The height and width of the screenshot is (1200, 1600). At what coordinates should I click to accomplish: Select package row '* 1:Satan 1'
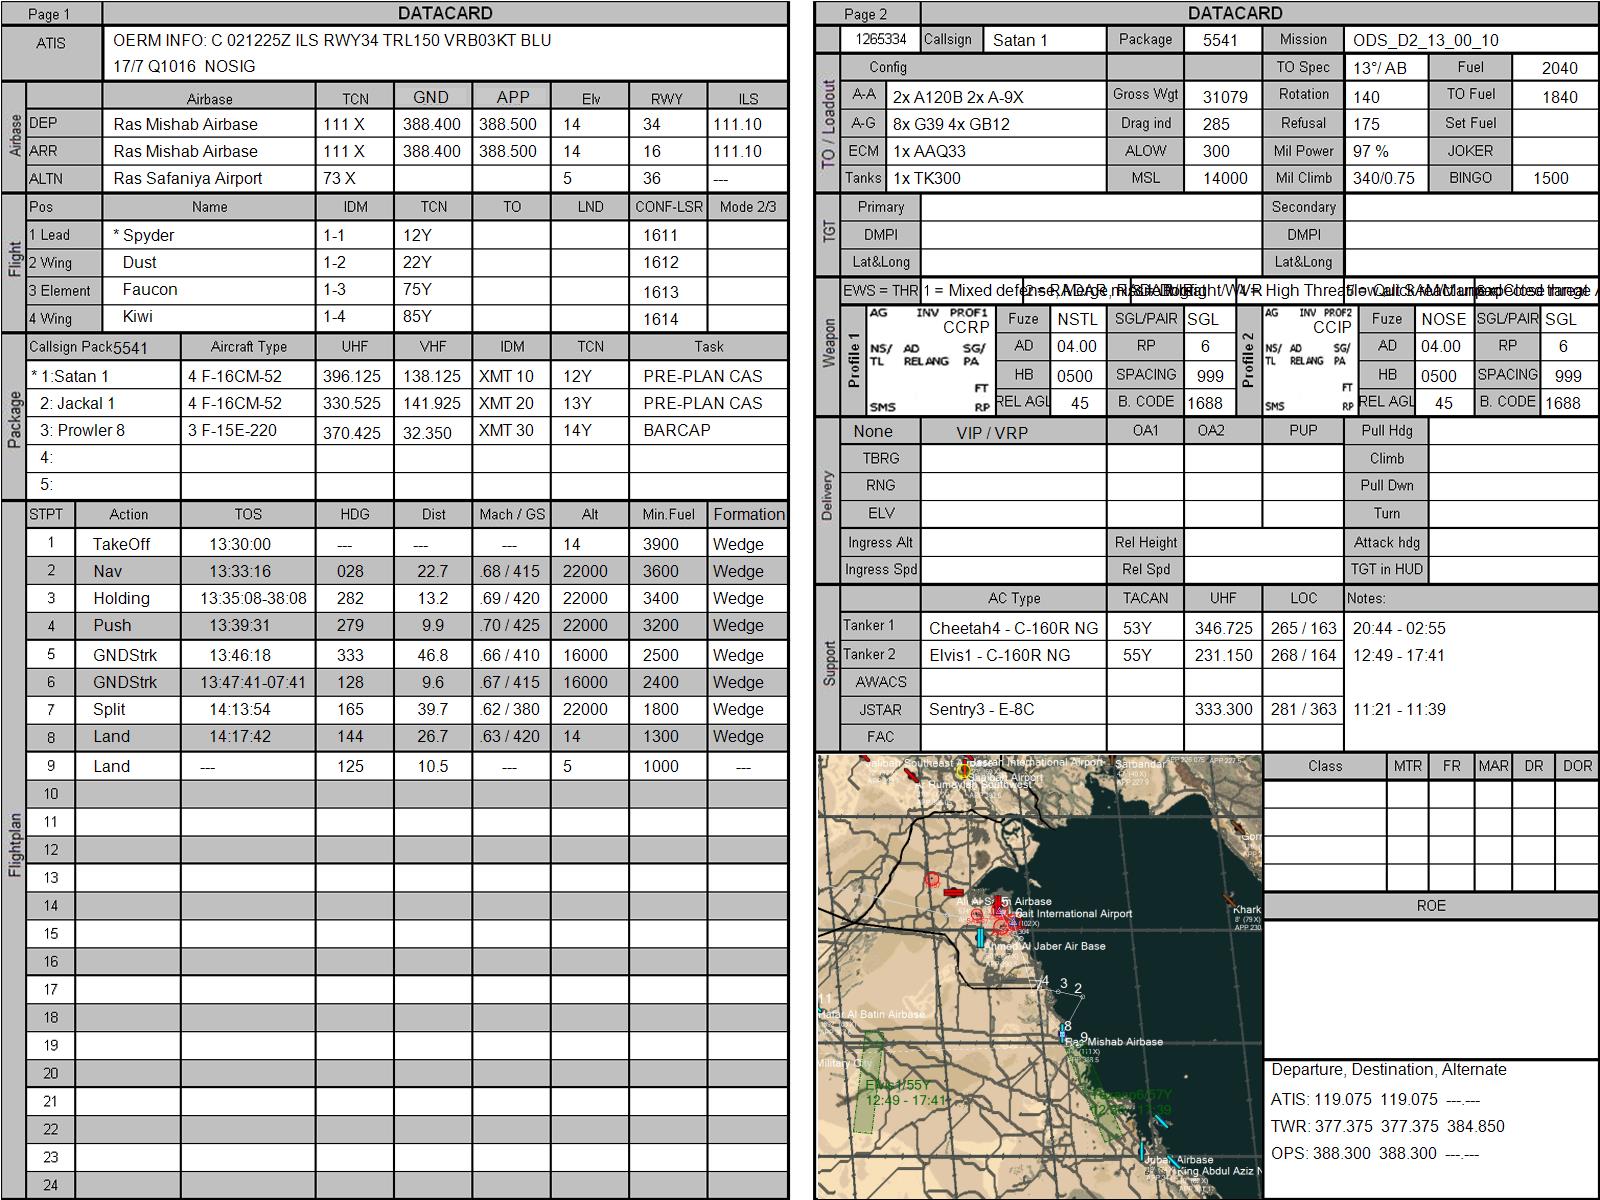(70, 376)
